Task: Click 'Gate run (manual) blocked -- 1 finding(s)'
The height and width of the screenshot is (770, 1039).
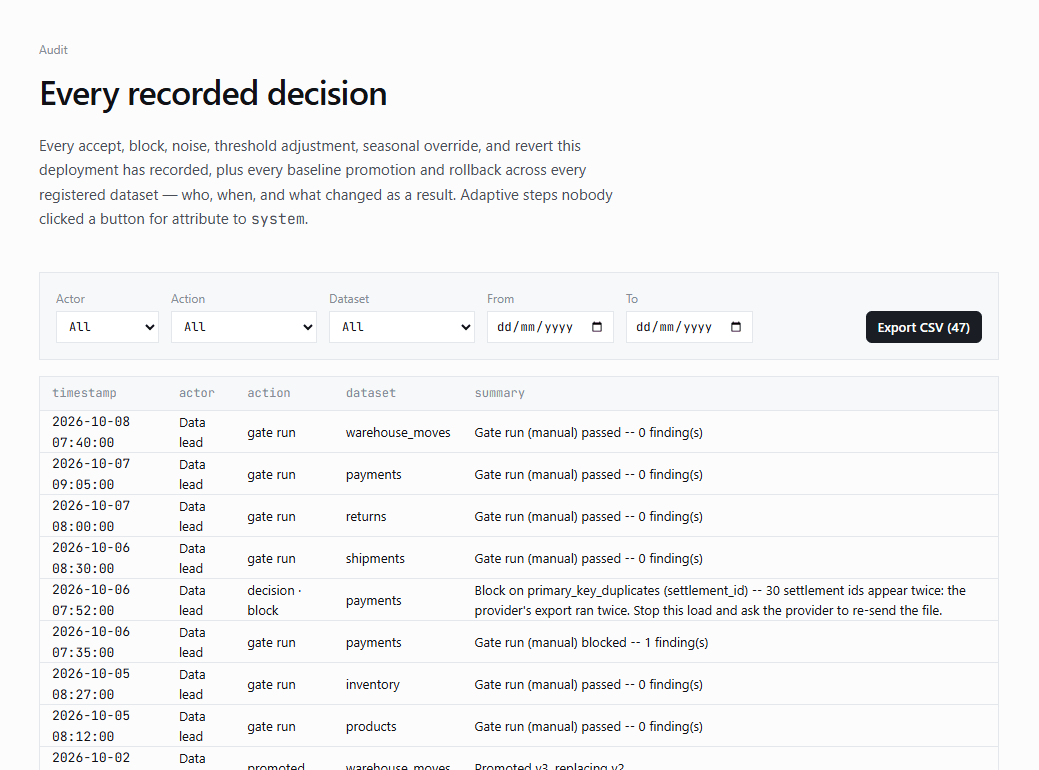Action: (x=591, y=643)
